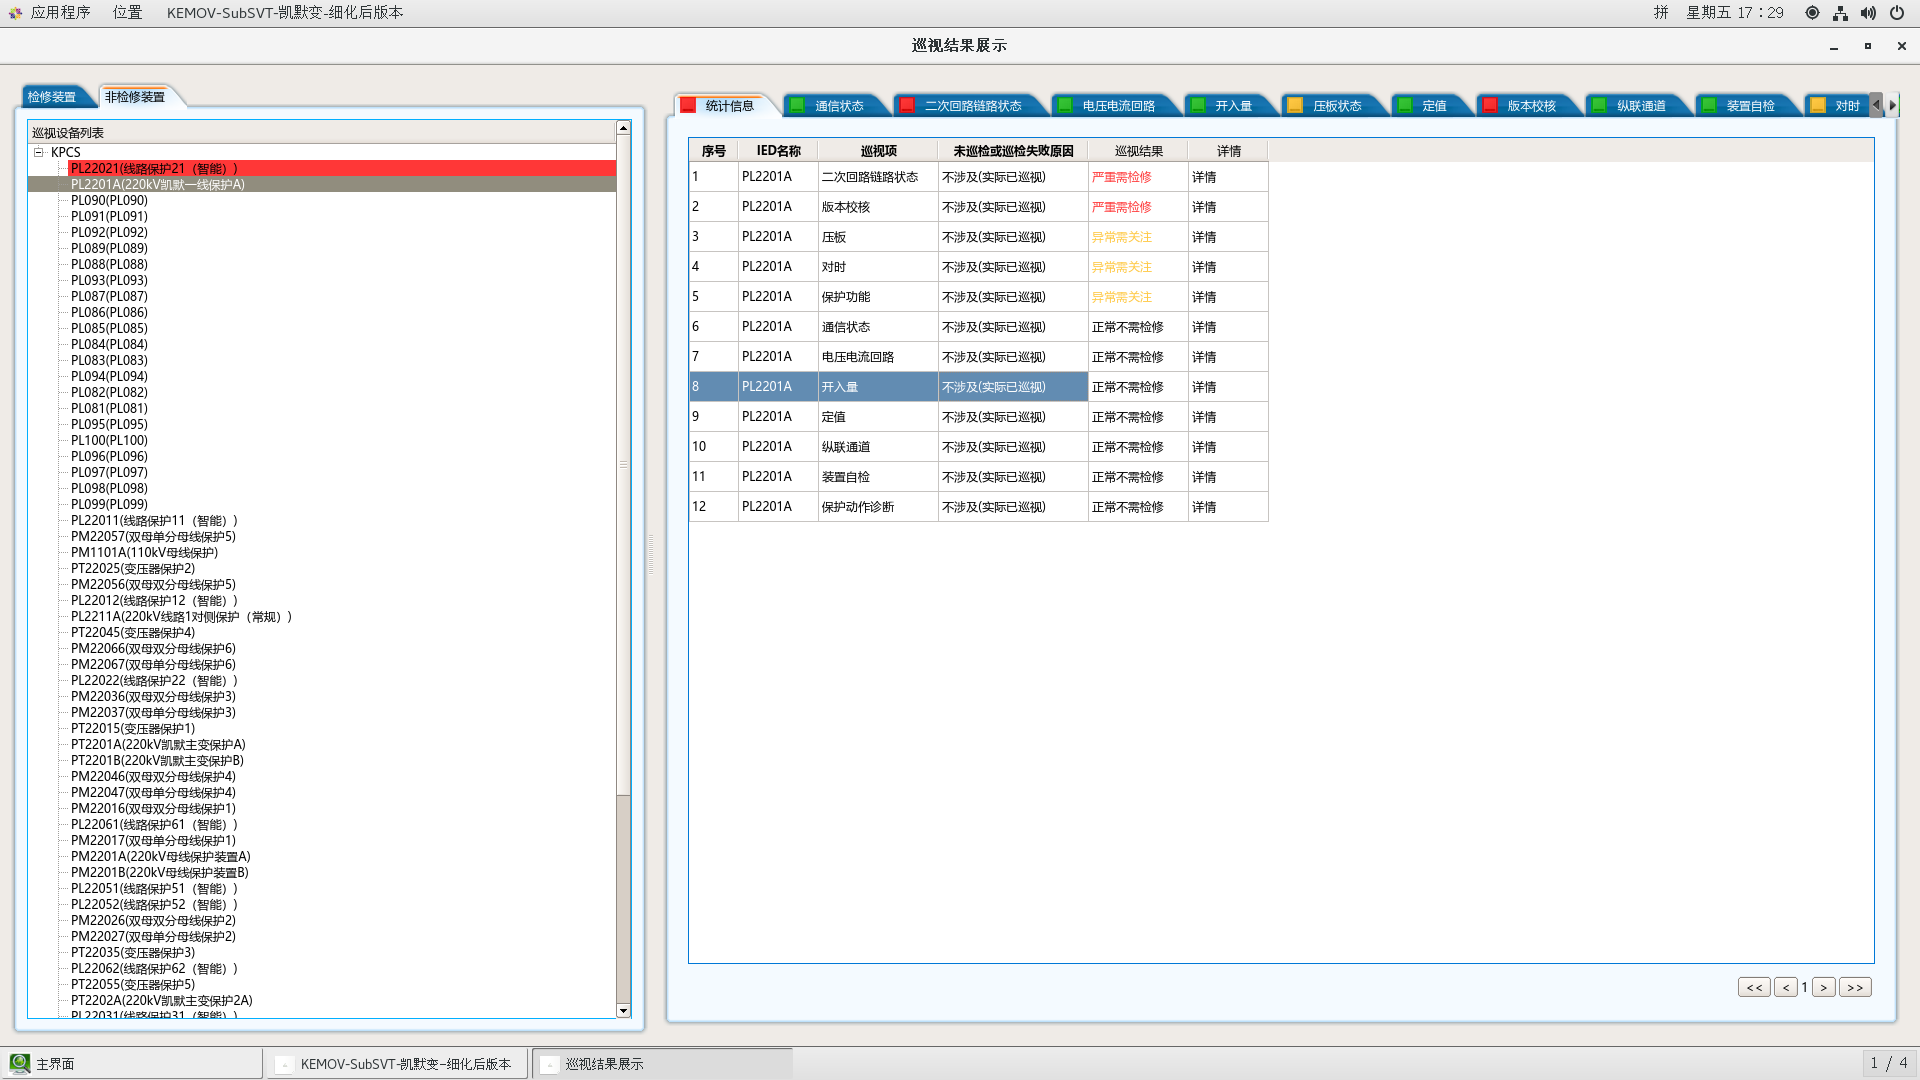
Task: Open the 定值 tab
Action: pyautogui.click(x=1433, y=106)
